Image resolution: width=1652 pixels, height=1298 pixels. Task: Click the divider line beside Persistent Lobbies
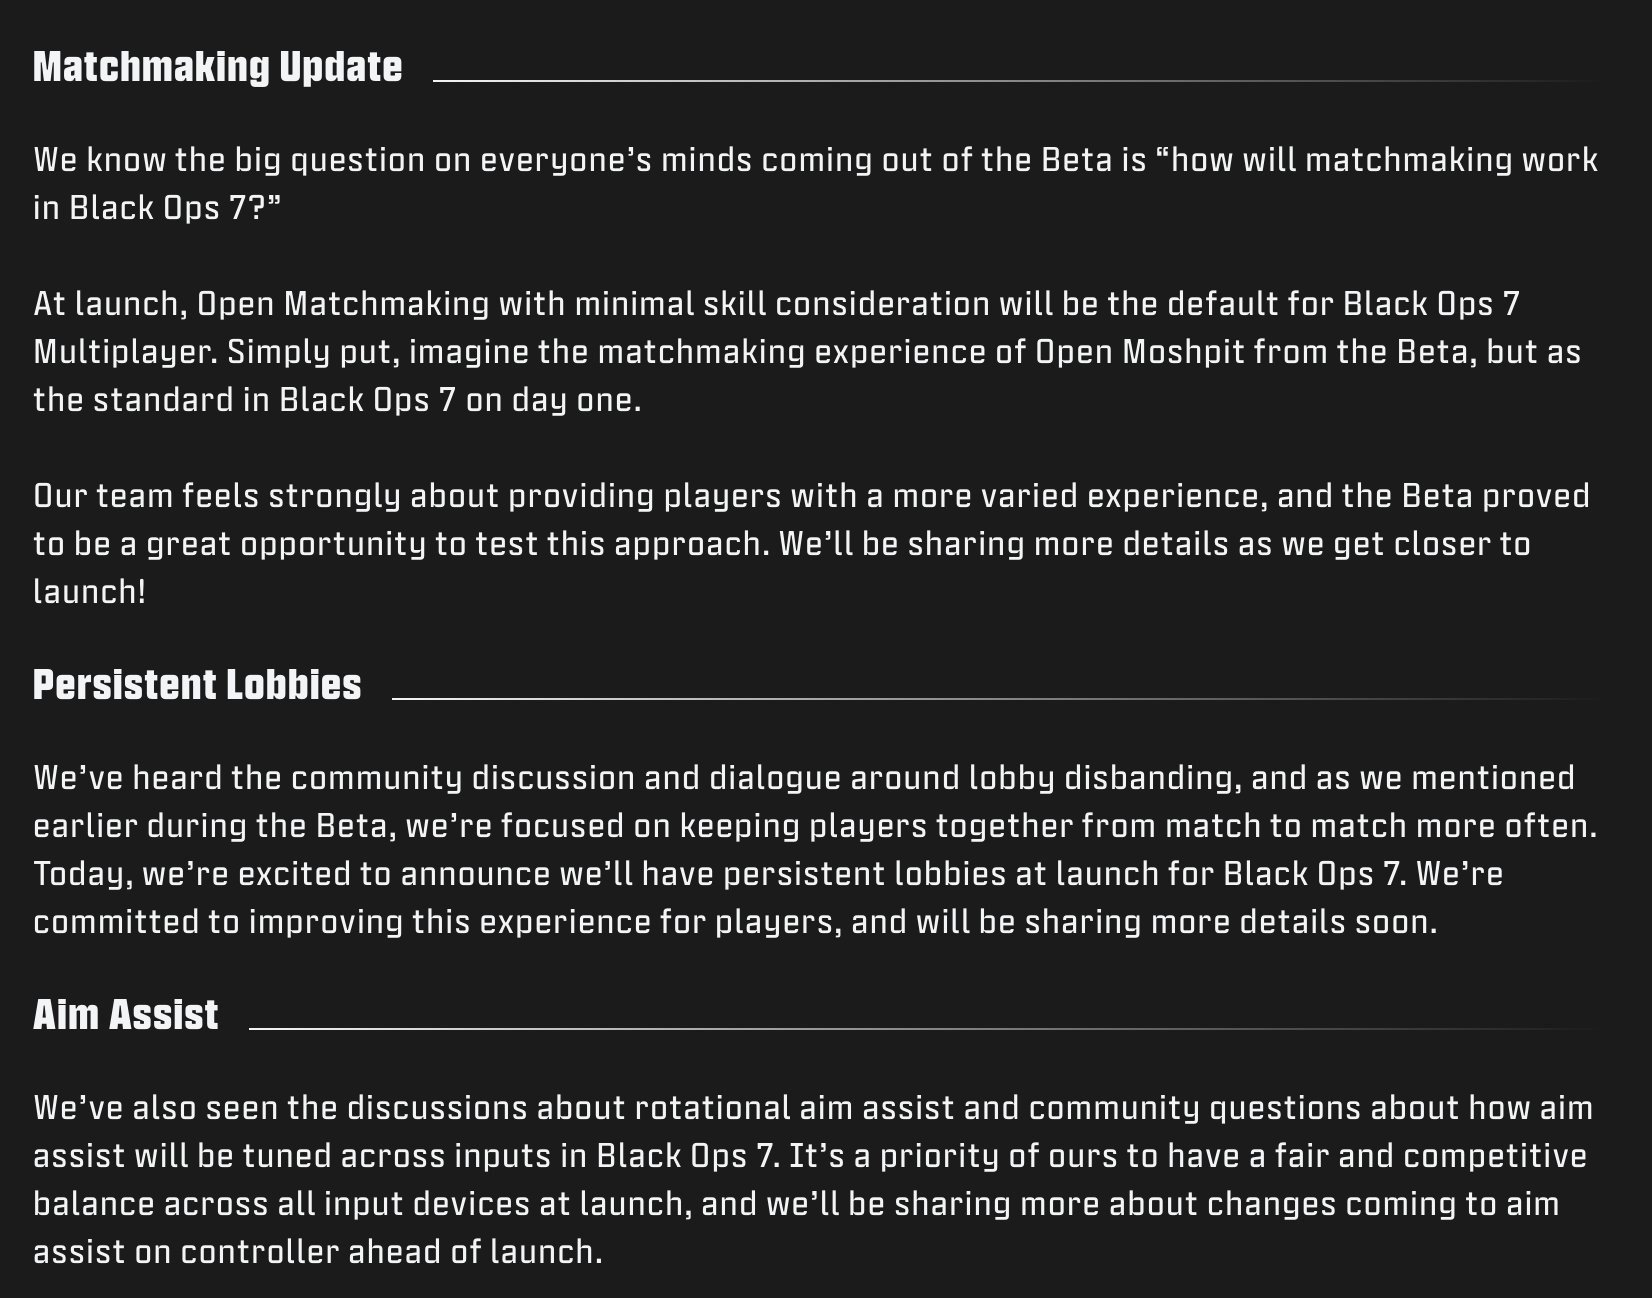click(990, 699)
